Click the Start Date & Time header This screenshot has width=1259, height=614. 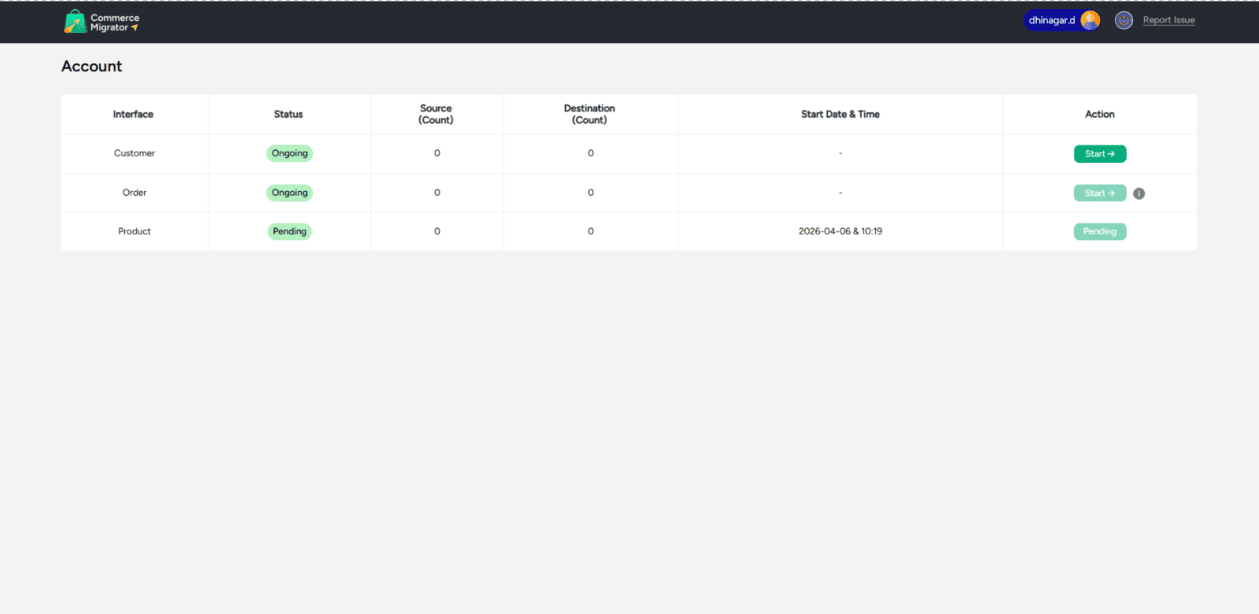coord(840,114)
